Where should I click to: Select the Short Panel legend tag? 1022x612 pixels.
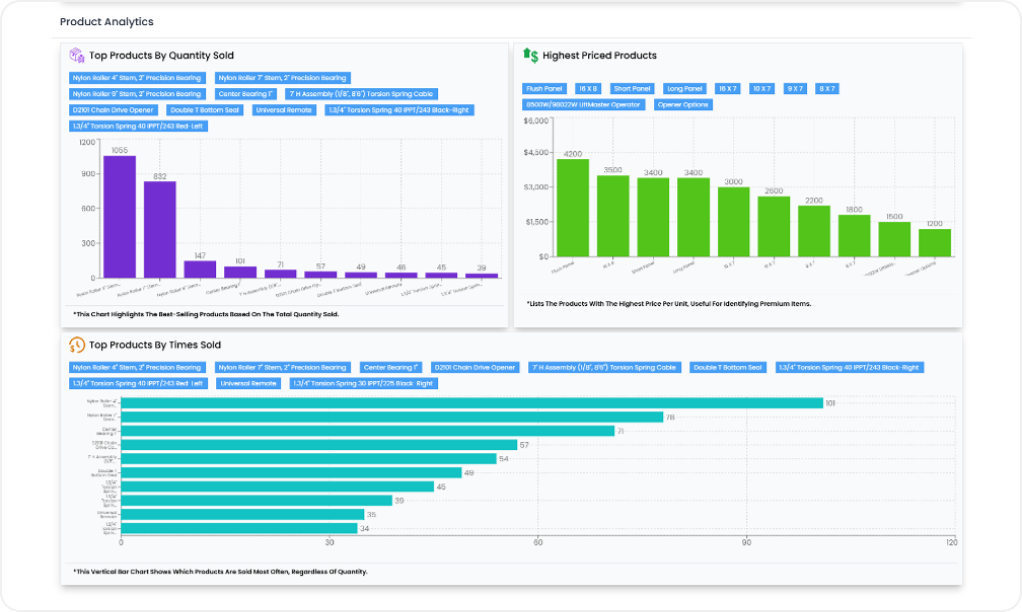[633, 89]
